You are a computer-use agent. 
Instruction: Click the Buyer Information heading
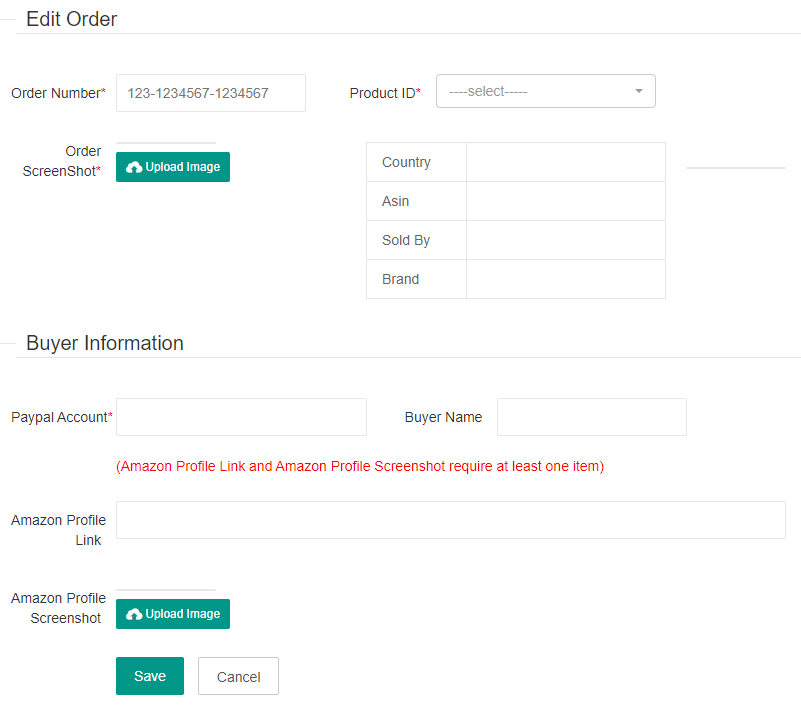pyautogui.click(x=105, y=343)
